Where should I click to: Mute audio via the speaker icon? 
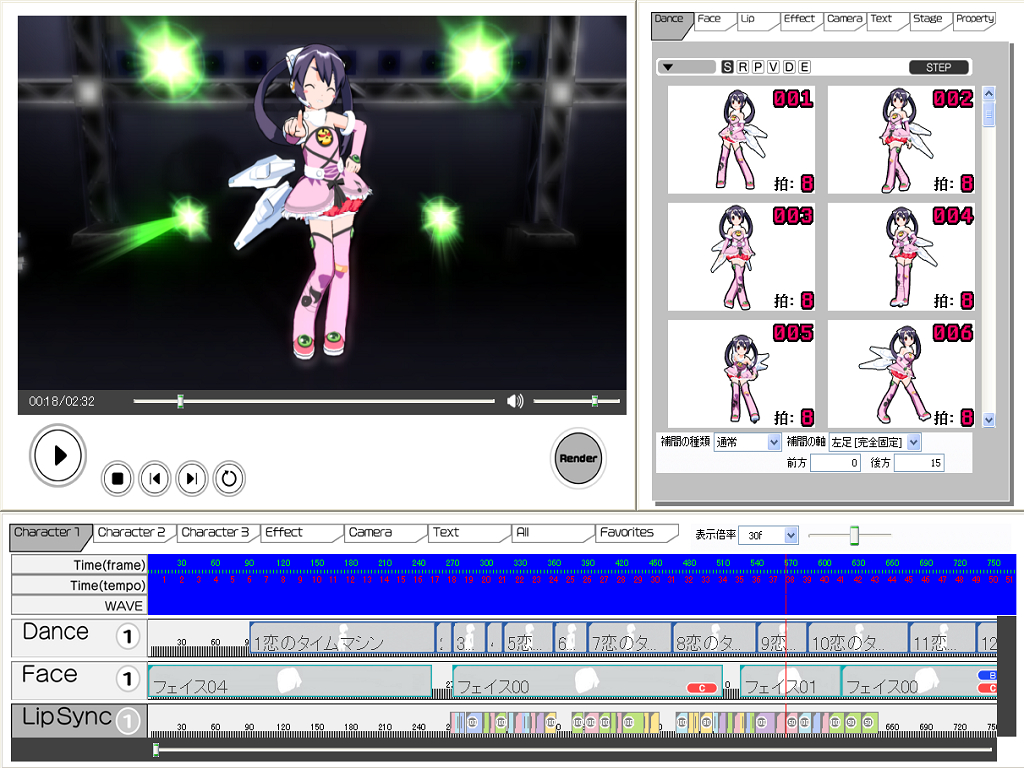pyautogui.click(x=515, y=401)
